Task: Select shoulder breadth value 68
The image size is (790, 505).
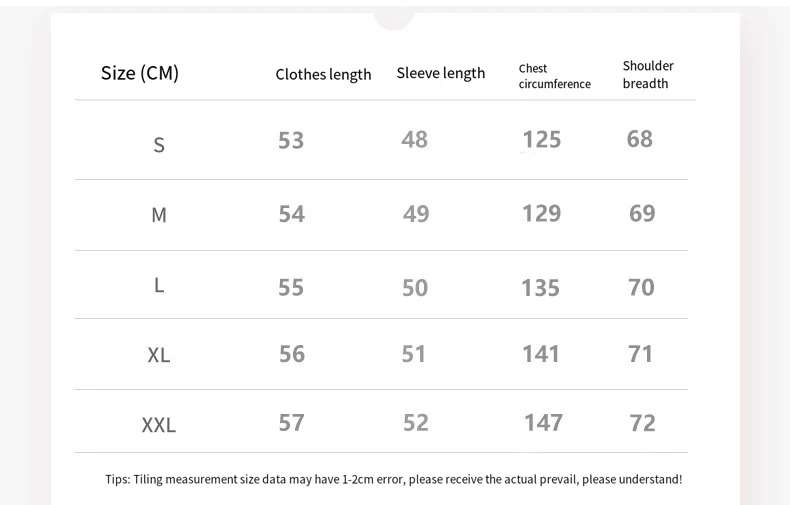Action: (639, 139)
